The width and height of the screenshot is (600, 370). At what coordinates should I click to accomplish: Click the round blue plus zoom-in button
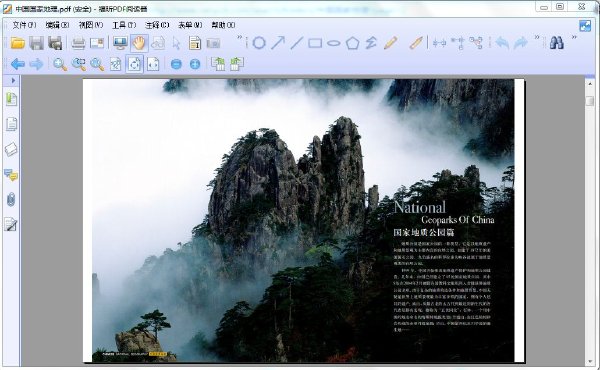[195, 64]
